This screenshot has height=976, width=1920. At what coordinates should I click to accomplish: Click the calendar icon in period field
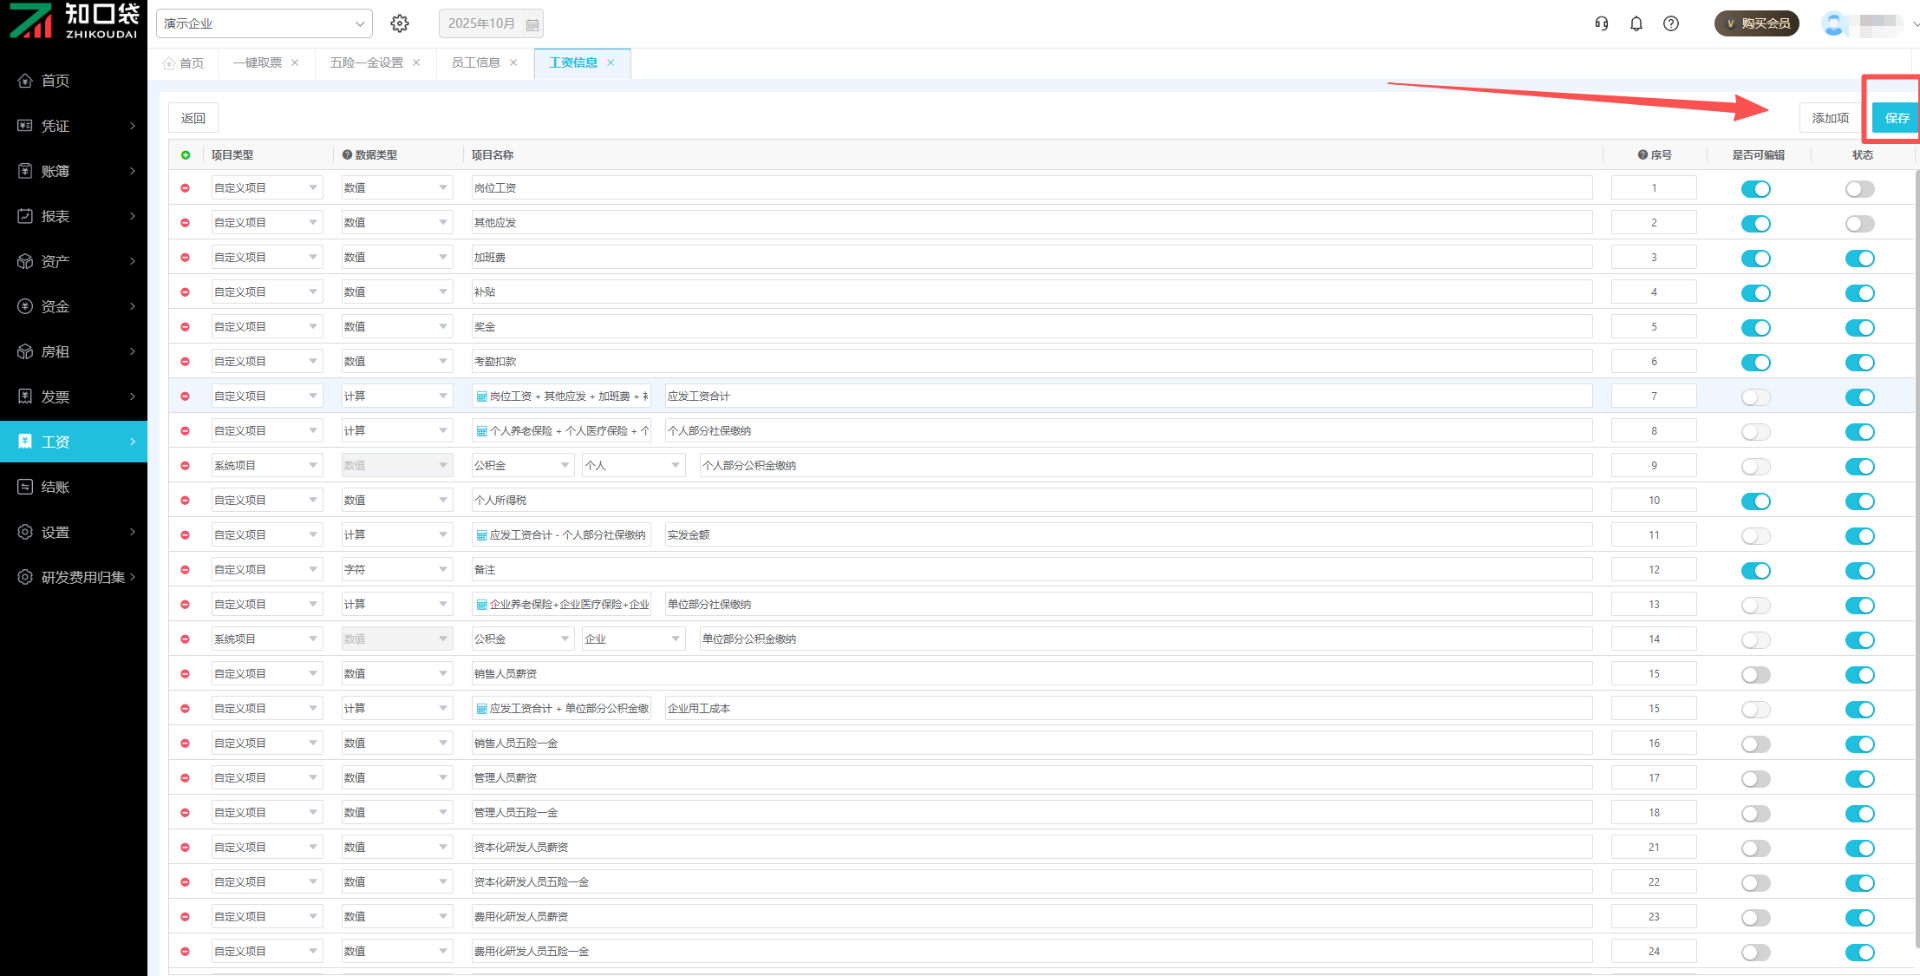pos(533,24)
